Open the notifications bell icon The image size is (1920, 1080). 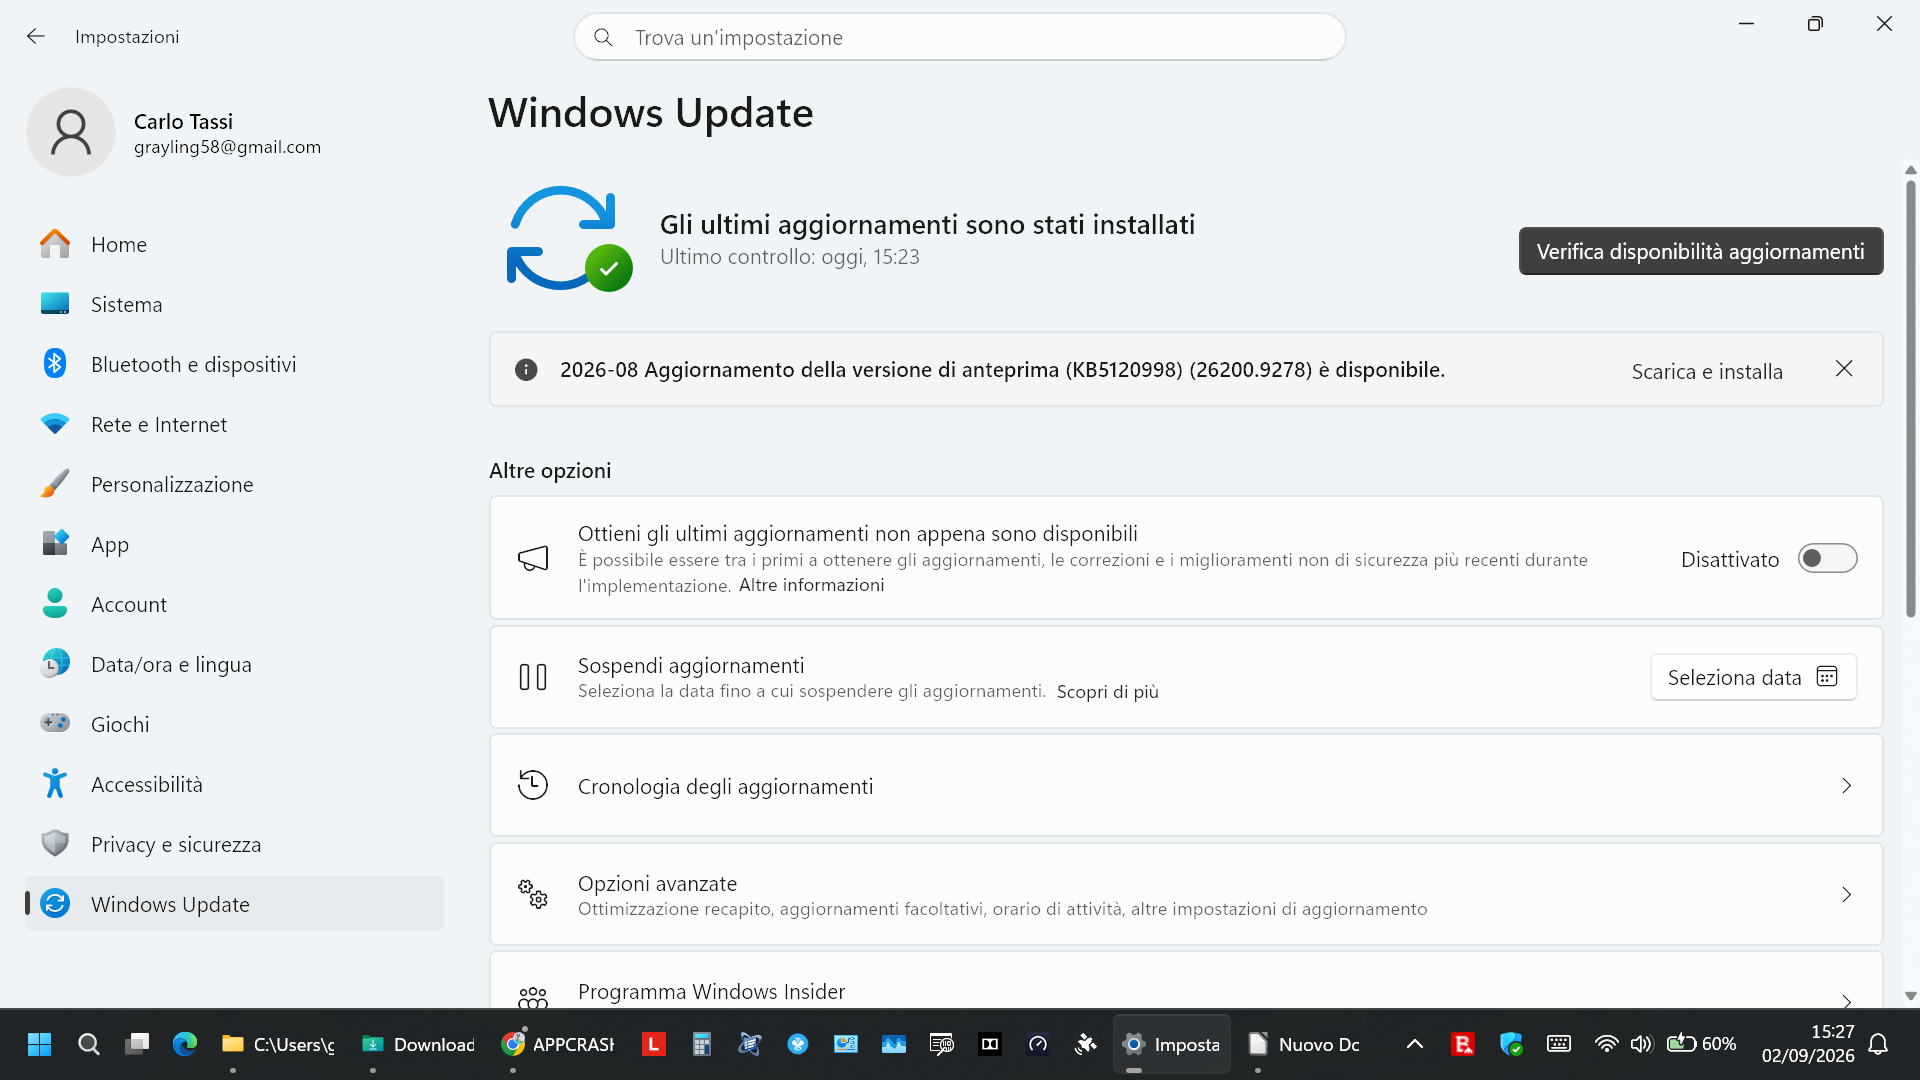click(x=1878, y=1044)
